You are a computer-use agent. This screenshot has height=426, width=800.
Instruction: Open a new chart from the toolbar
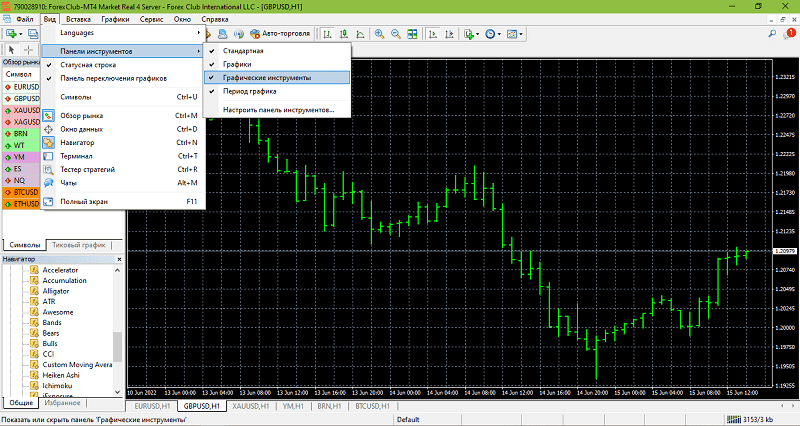coord(11,34)
